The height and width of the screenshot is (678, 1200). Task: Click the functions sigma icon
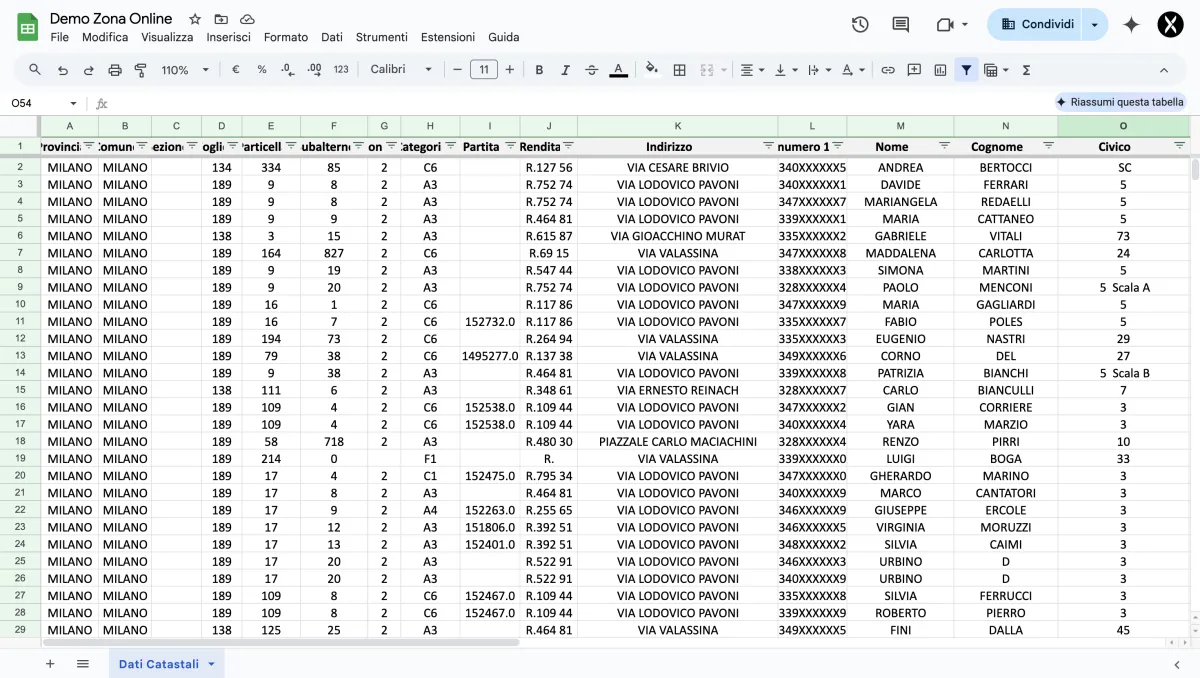coord(1027,70)
